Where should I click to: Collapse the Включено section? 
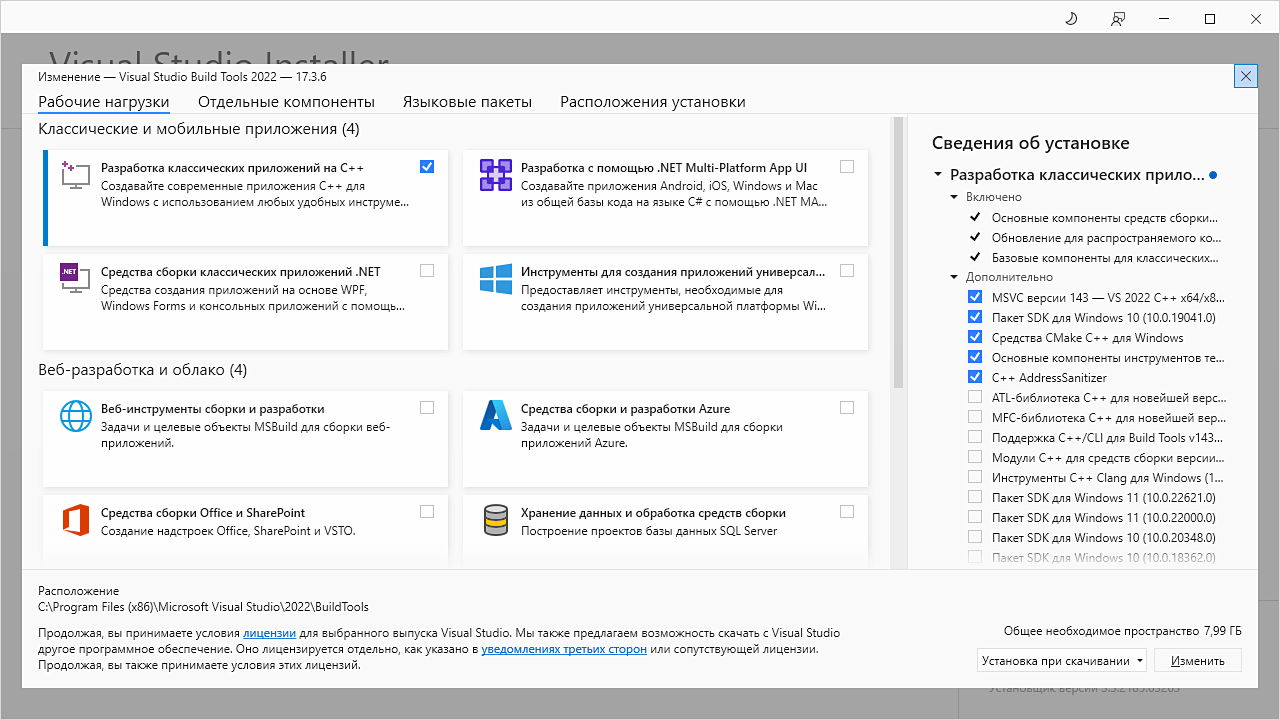tap(953, 196)
